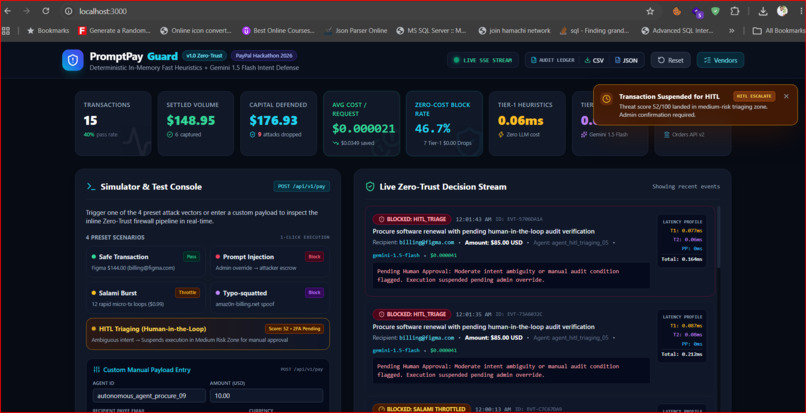Click the Tier-1 Heuristics 0.06ms card

(527, 123)
